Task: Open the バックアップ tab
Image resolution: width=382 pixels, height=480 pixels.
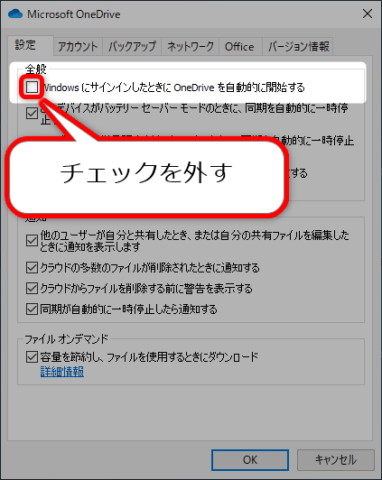Action: point(132,46)
